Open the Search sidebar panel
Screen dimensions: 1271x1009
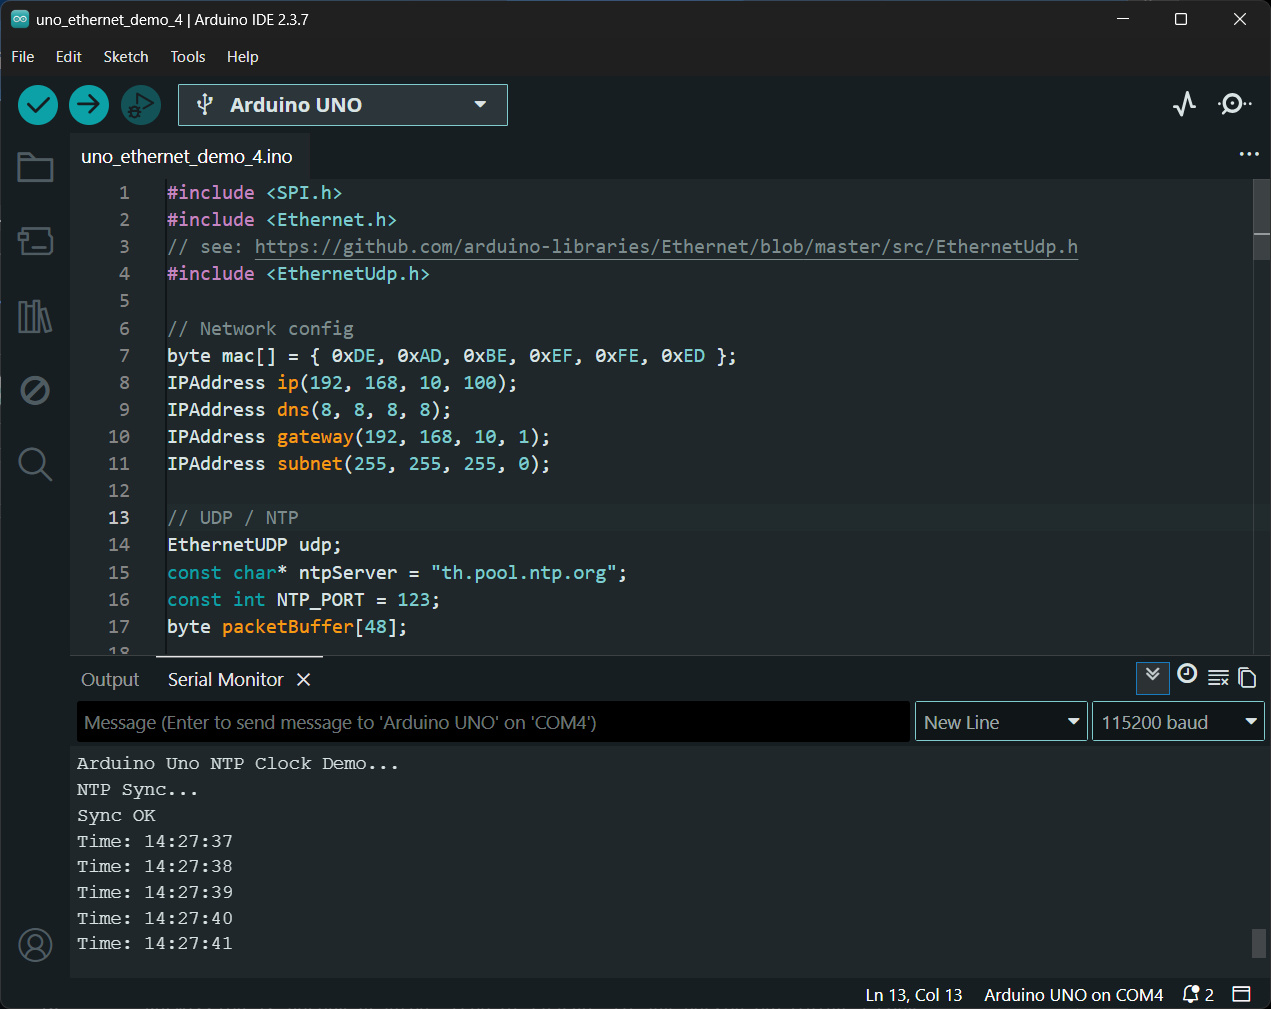point(35,464)
